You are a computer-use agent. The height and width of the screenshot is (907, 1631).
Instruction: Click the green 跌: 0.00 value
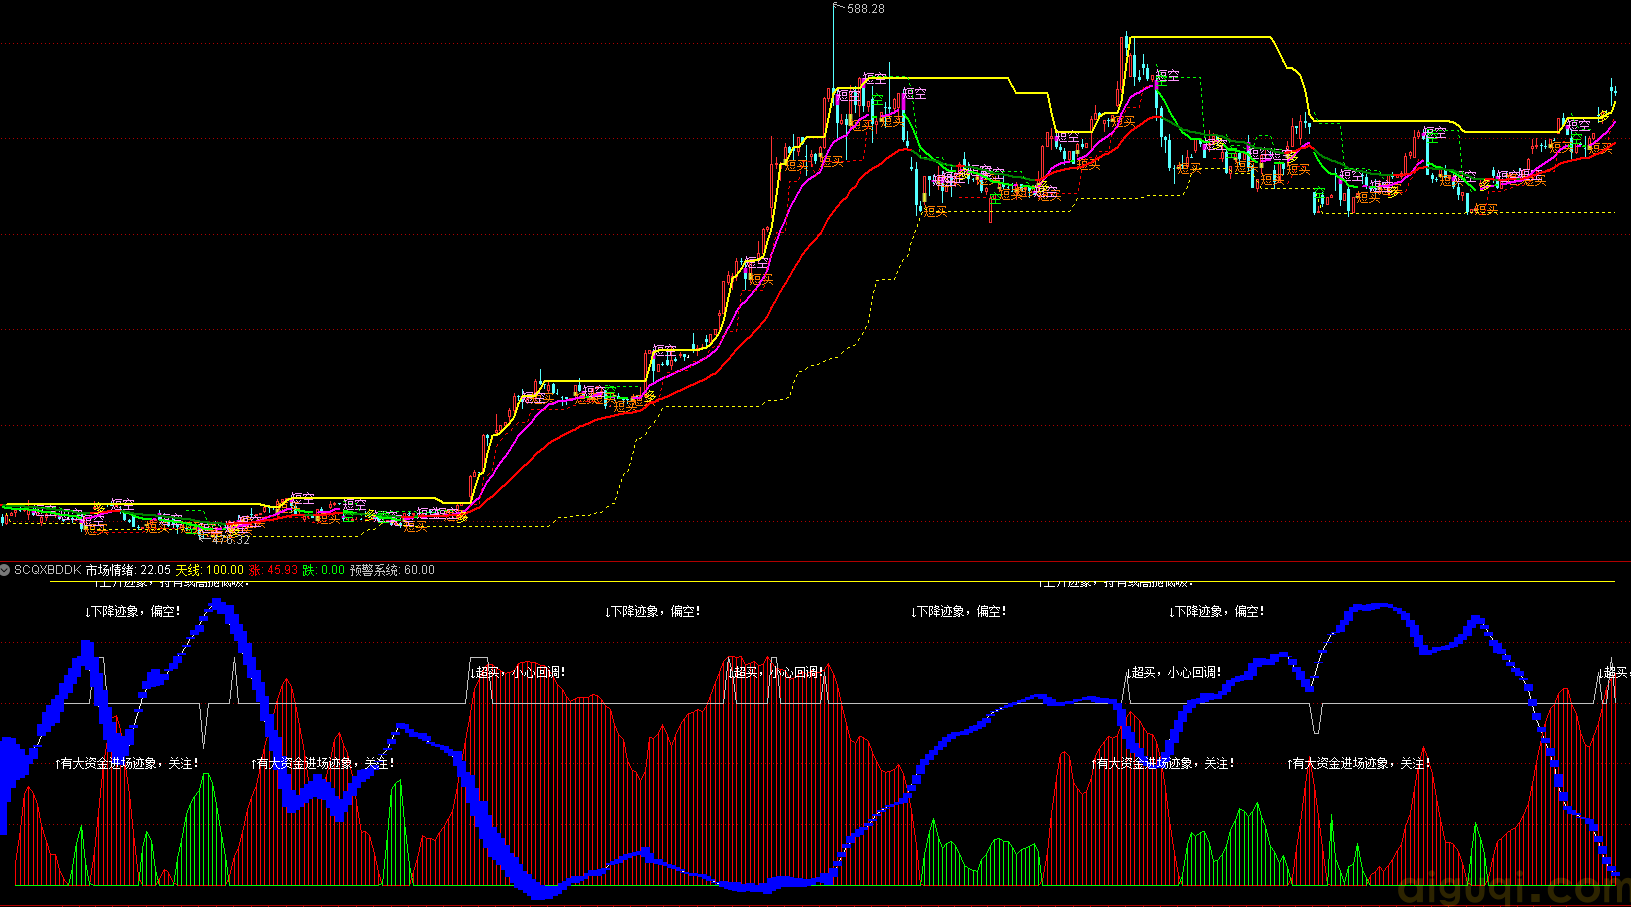tap(323, 570)
